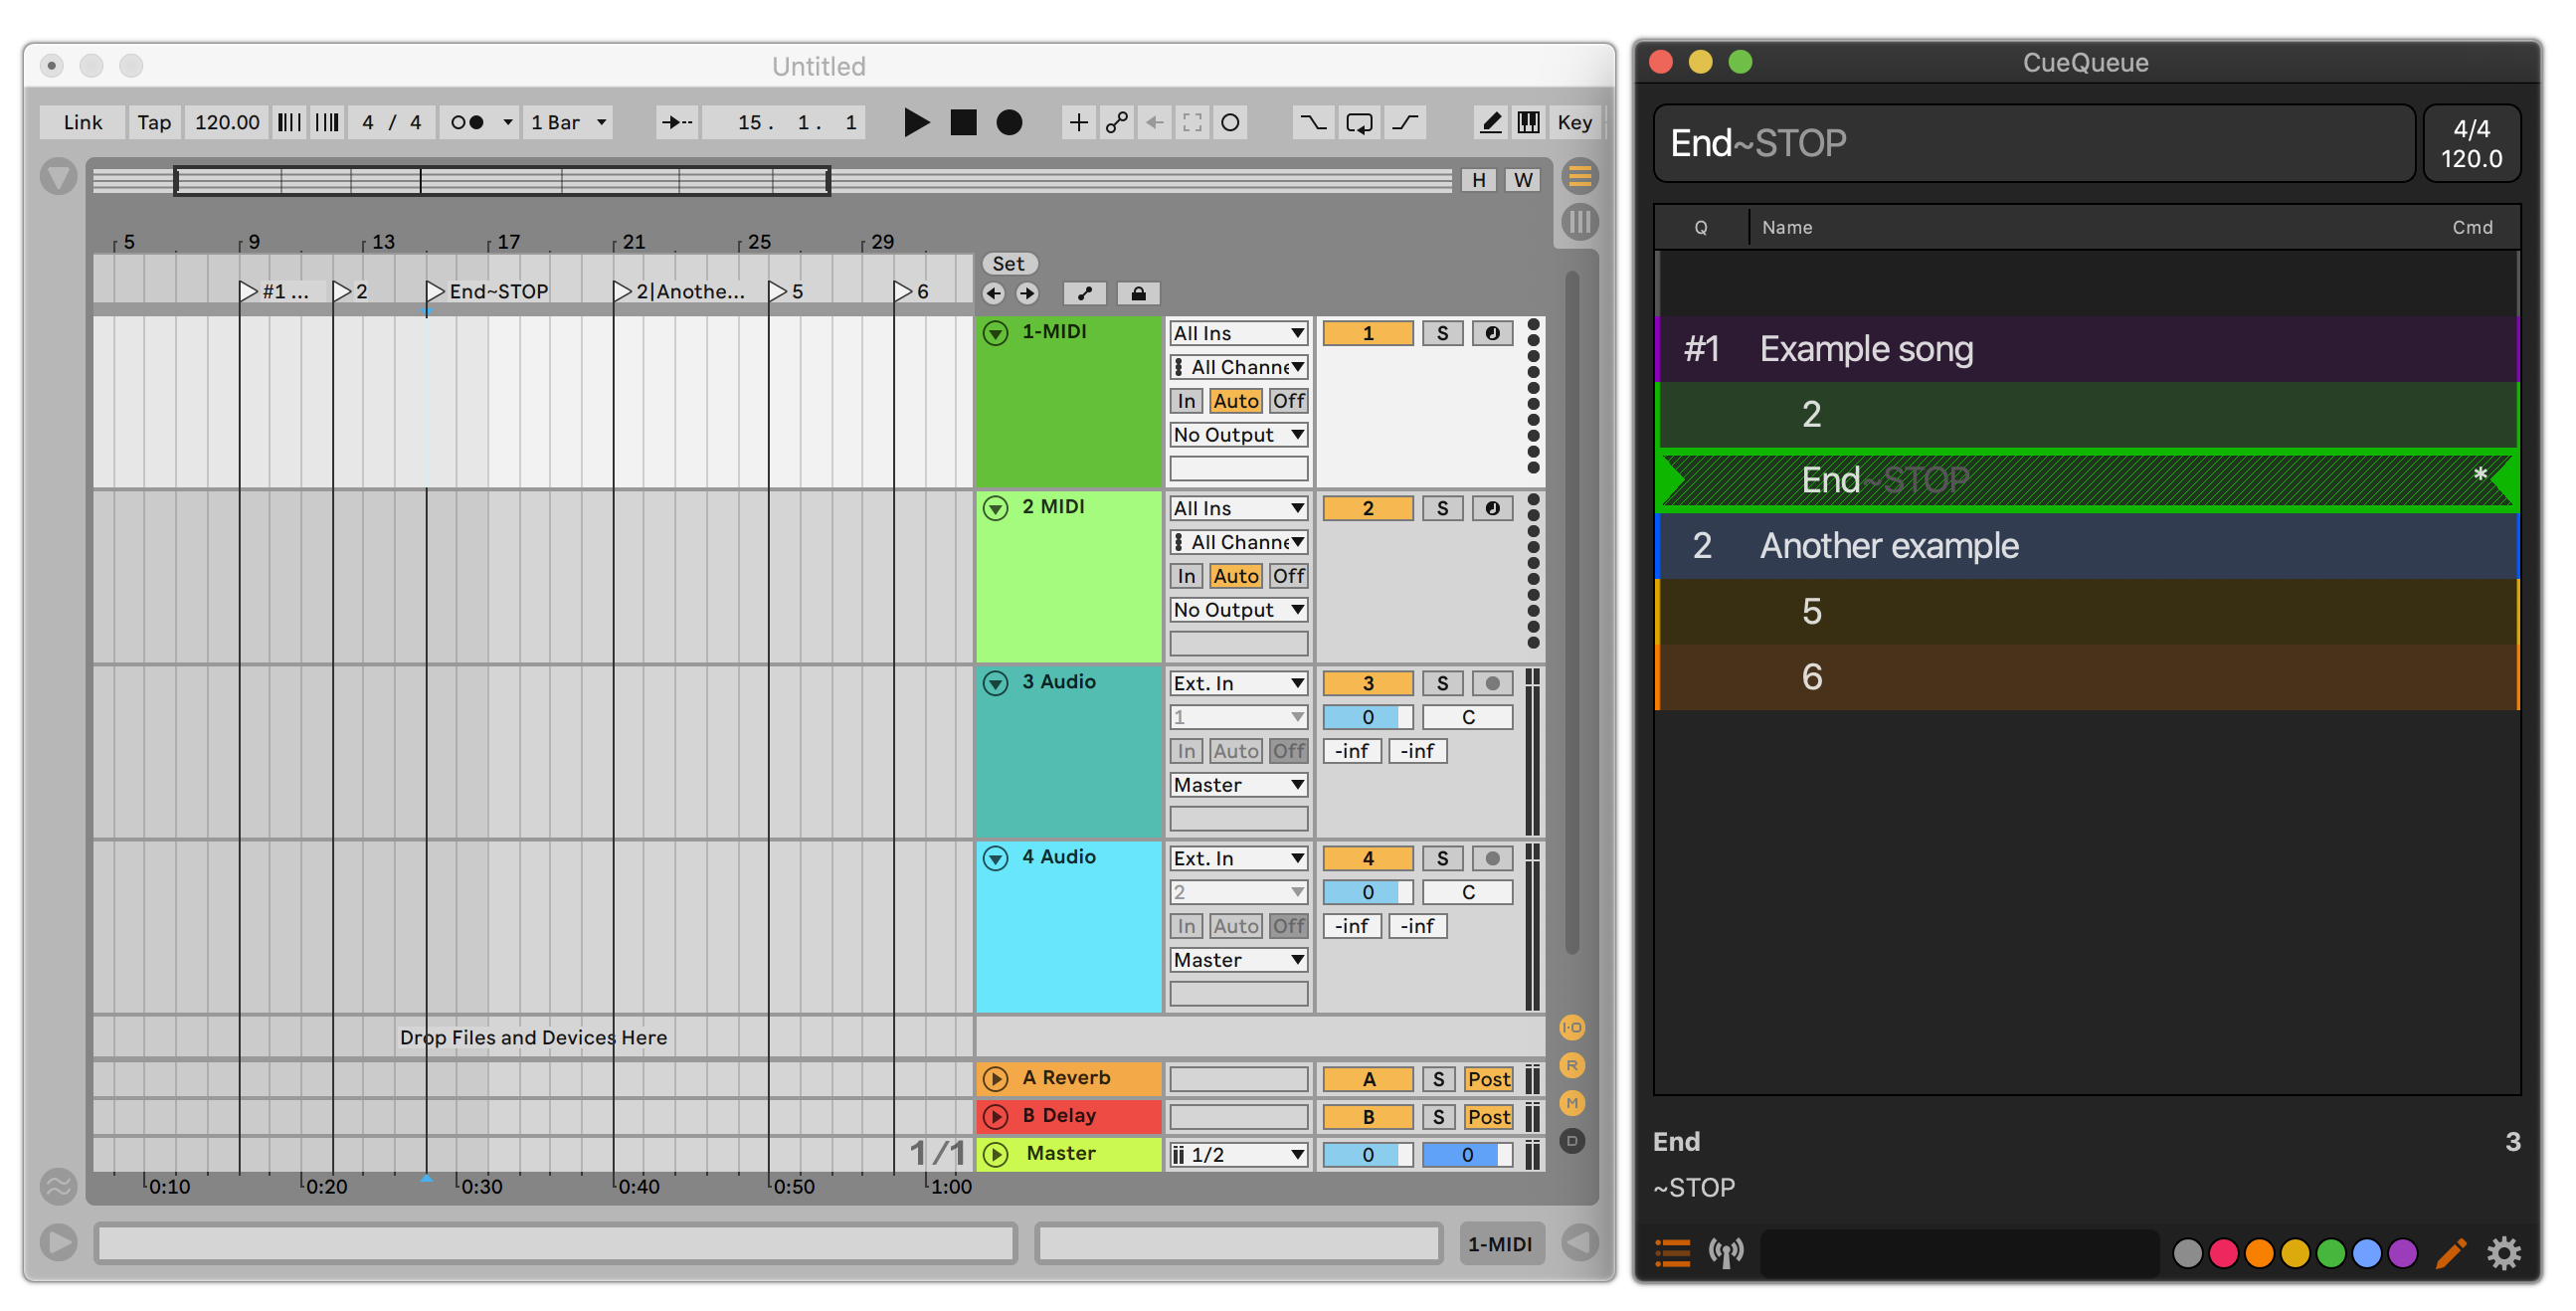Click the Previous Locator arrow button
2576x1311 pixels.
(993, 293)
